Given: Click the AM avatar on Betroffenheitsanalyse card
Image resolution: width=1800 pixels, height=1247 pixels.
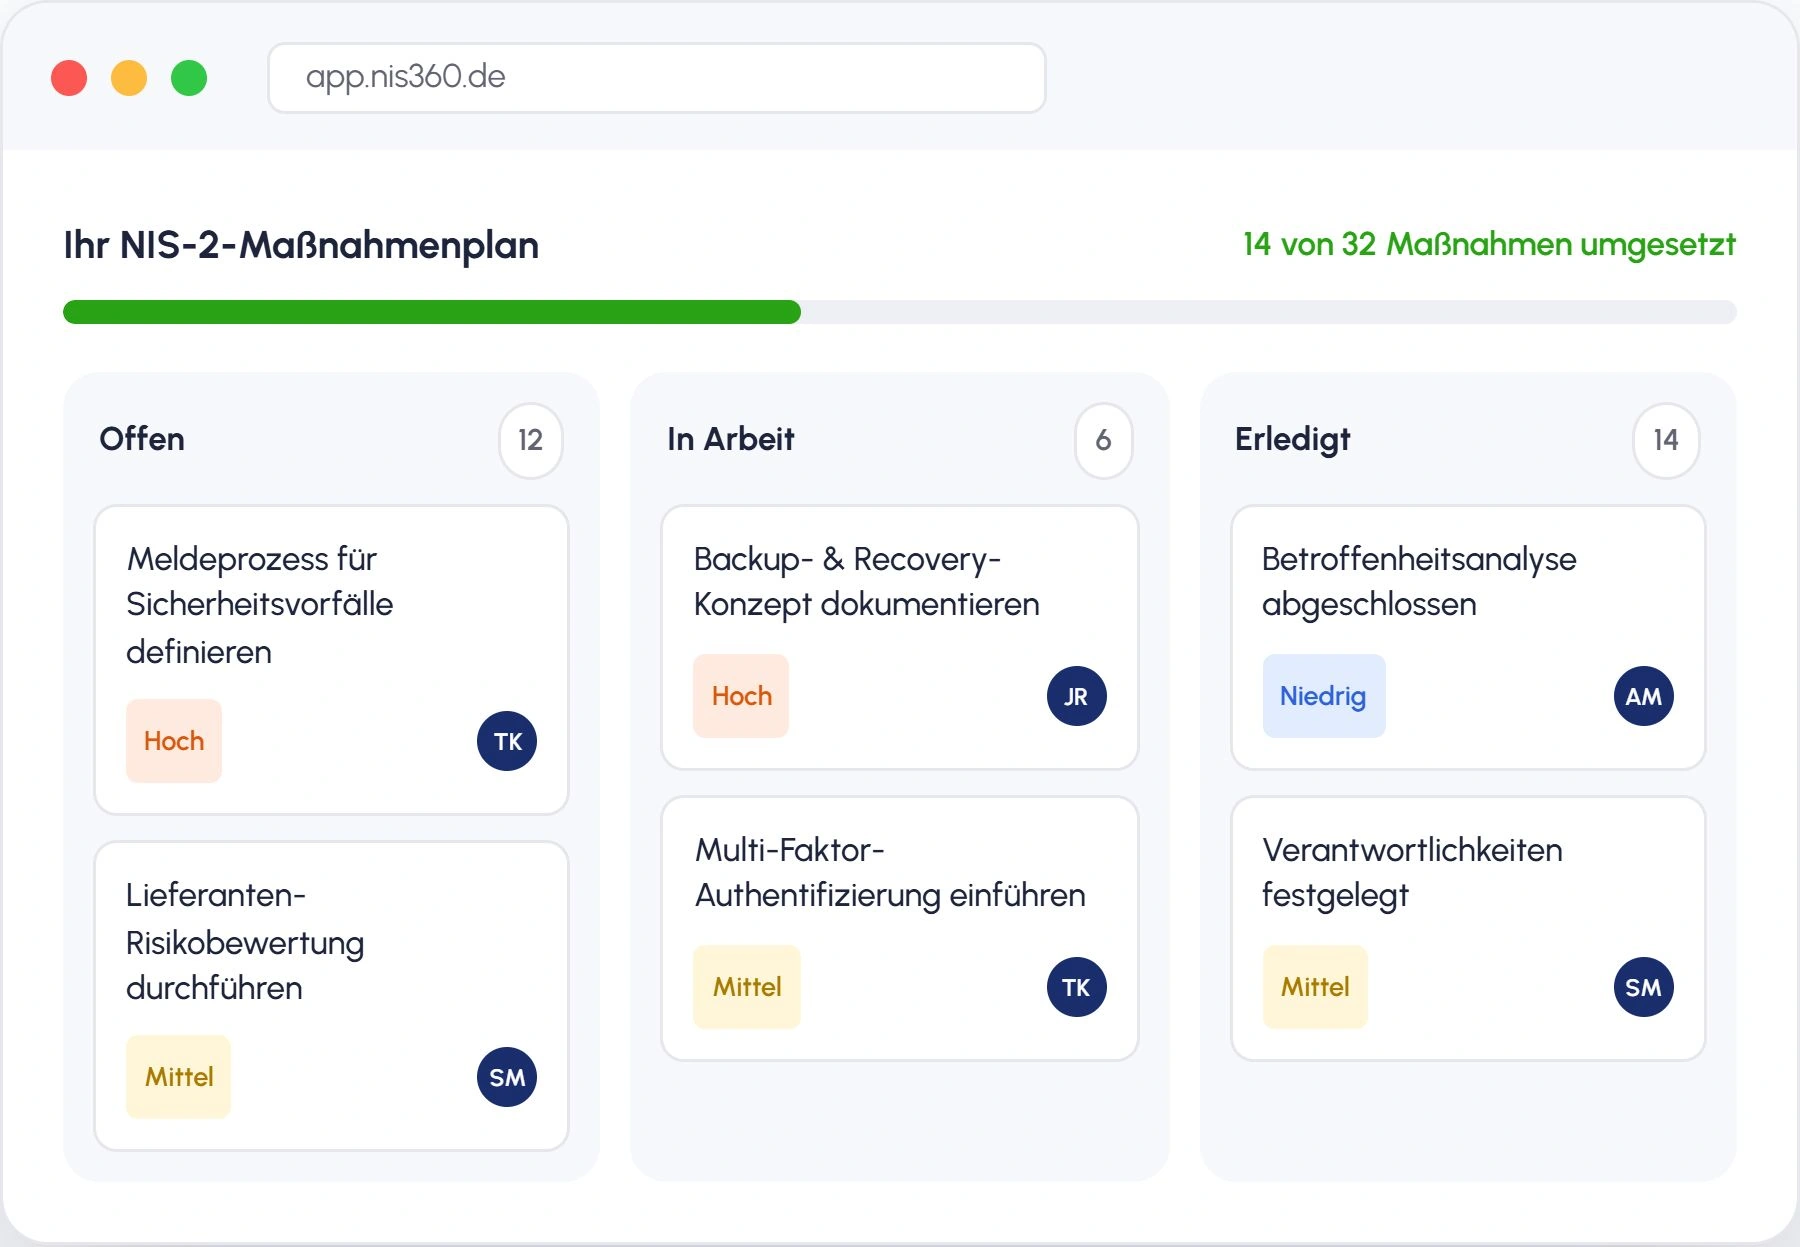Looking at the screenshot, I should tap(1643, 696).
